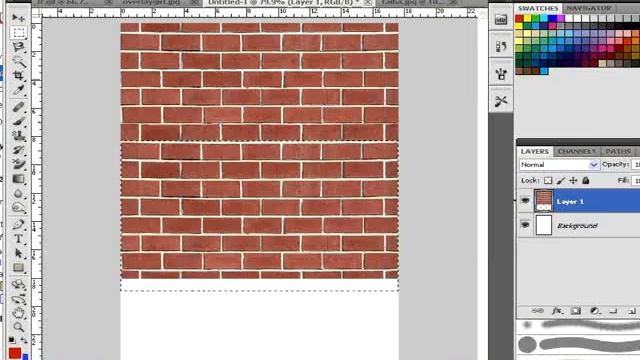Select the Lasso tool
The image size is (640, 360).
(18, 47)
